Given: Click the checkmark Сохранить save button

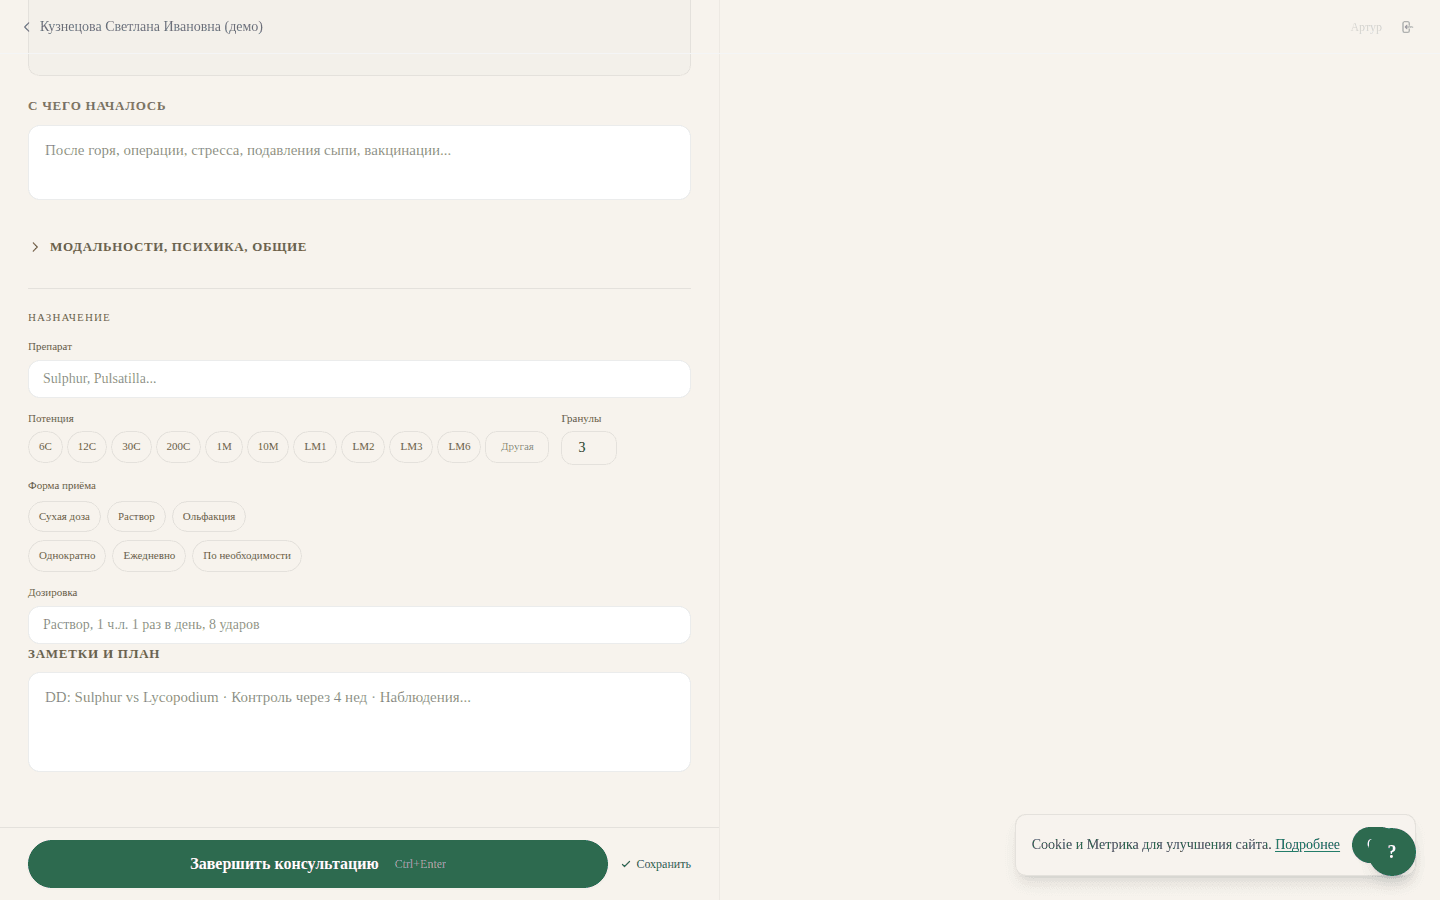Looking at the screenshot, I should pos(656,864).
